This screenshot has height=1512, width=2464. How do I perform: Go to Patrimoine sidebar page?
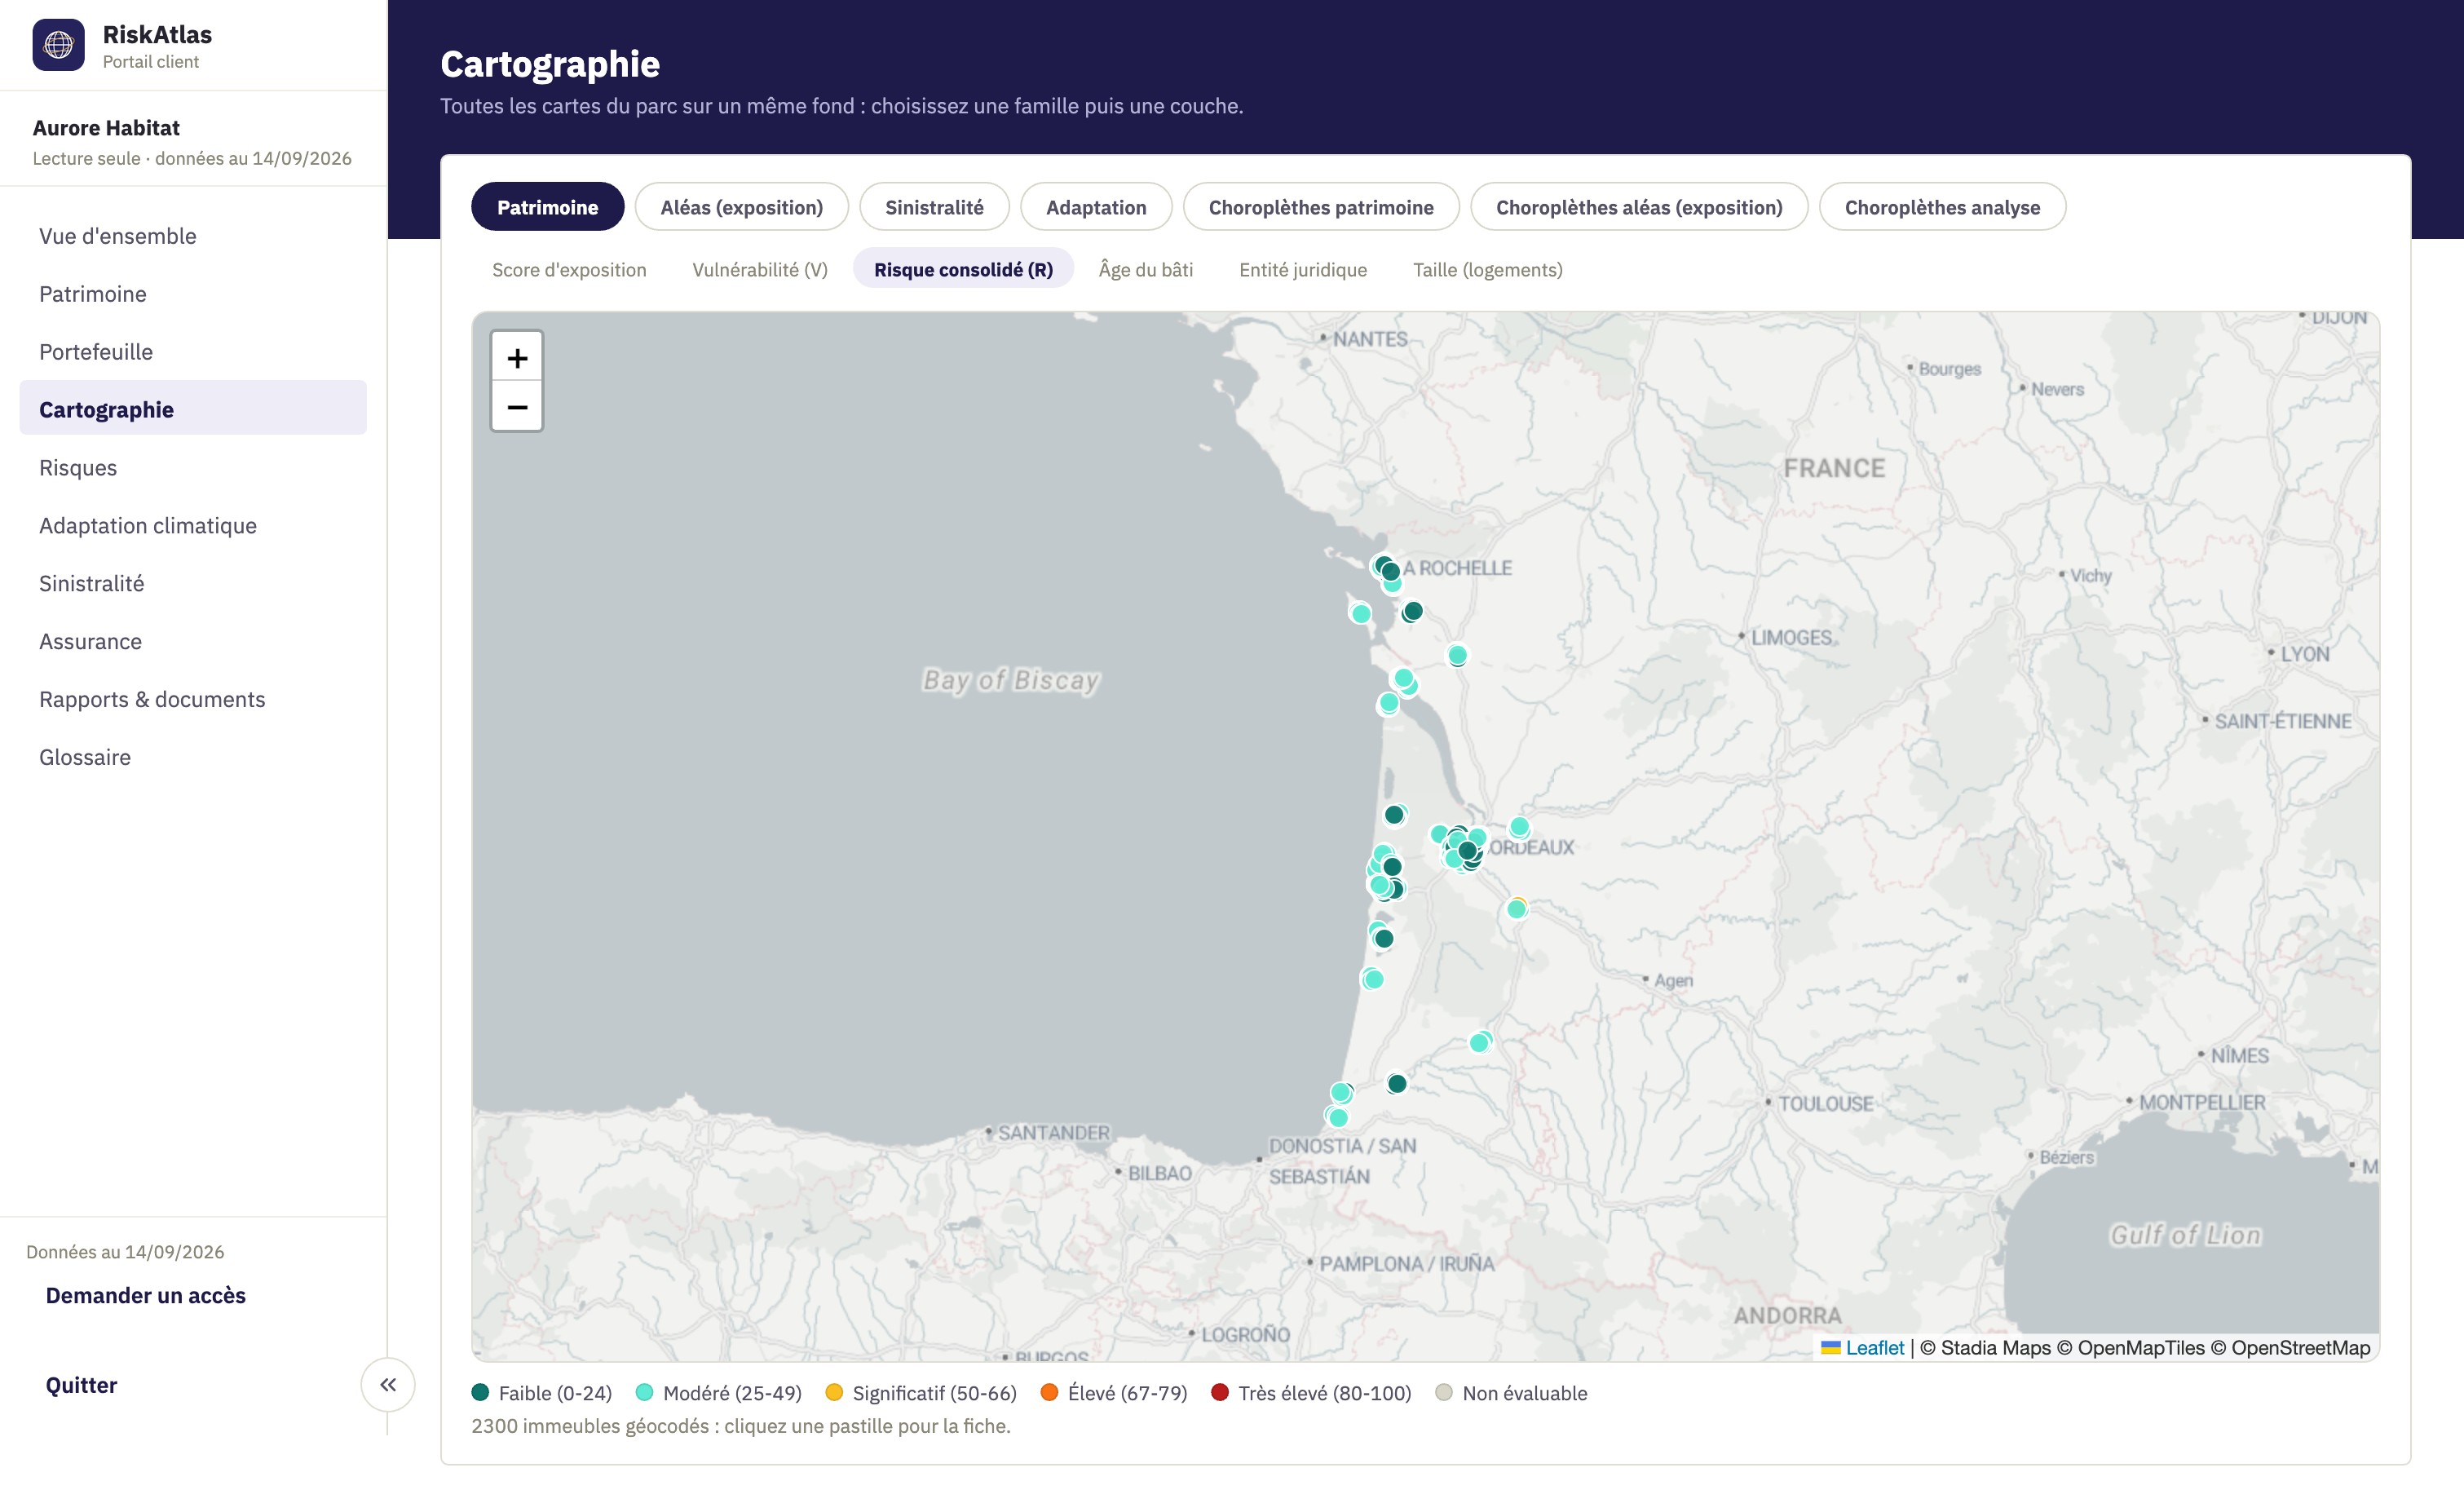tap(193, 294)
